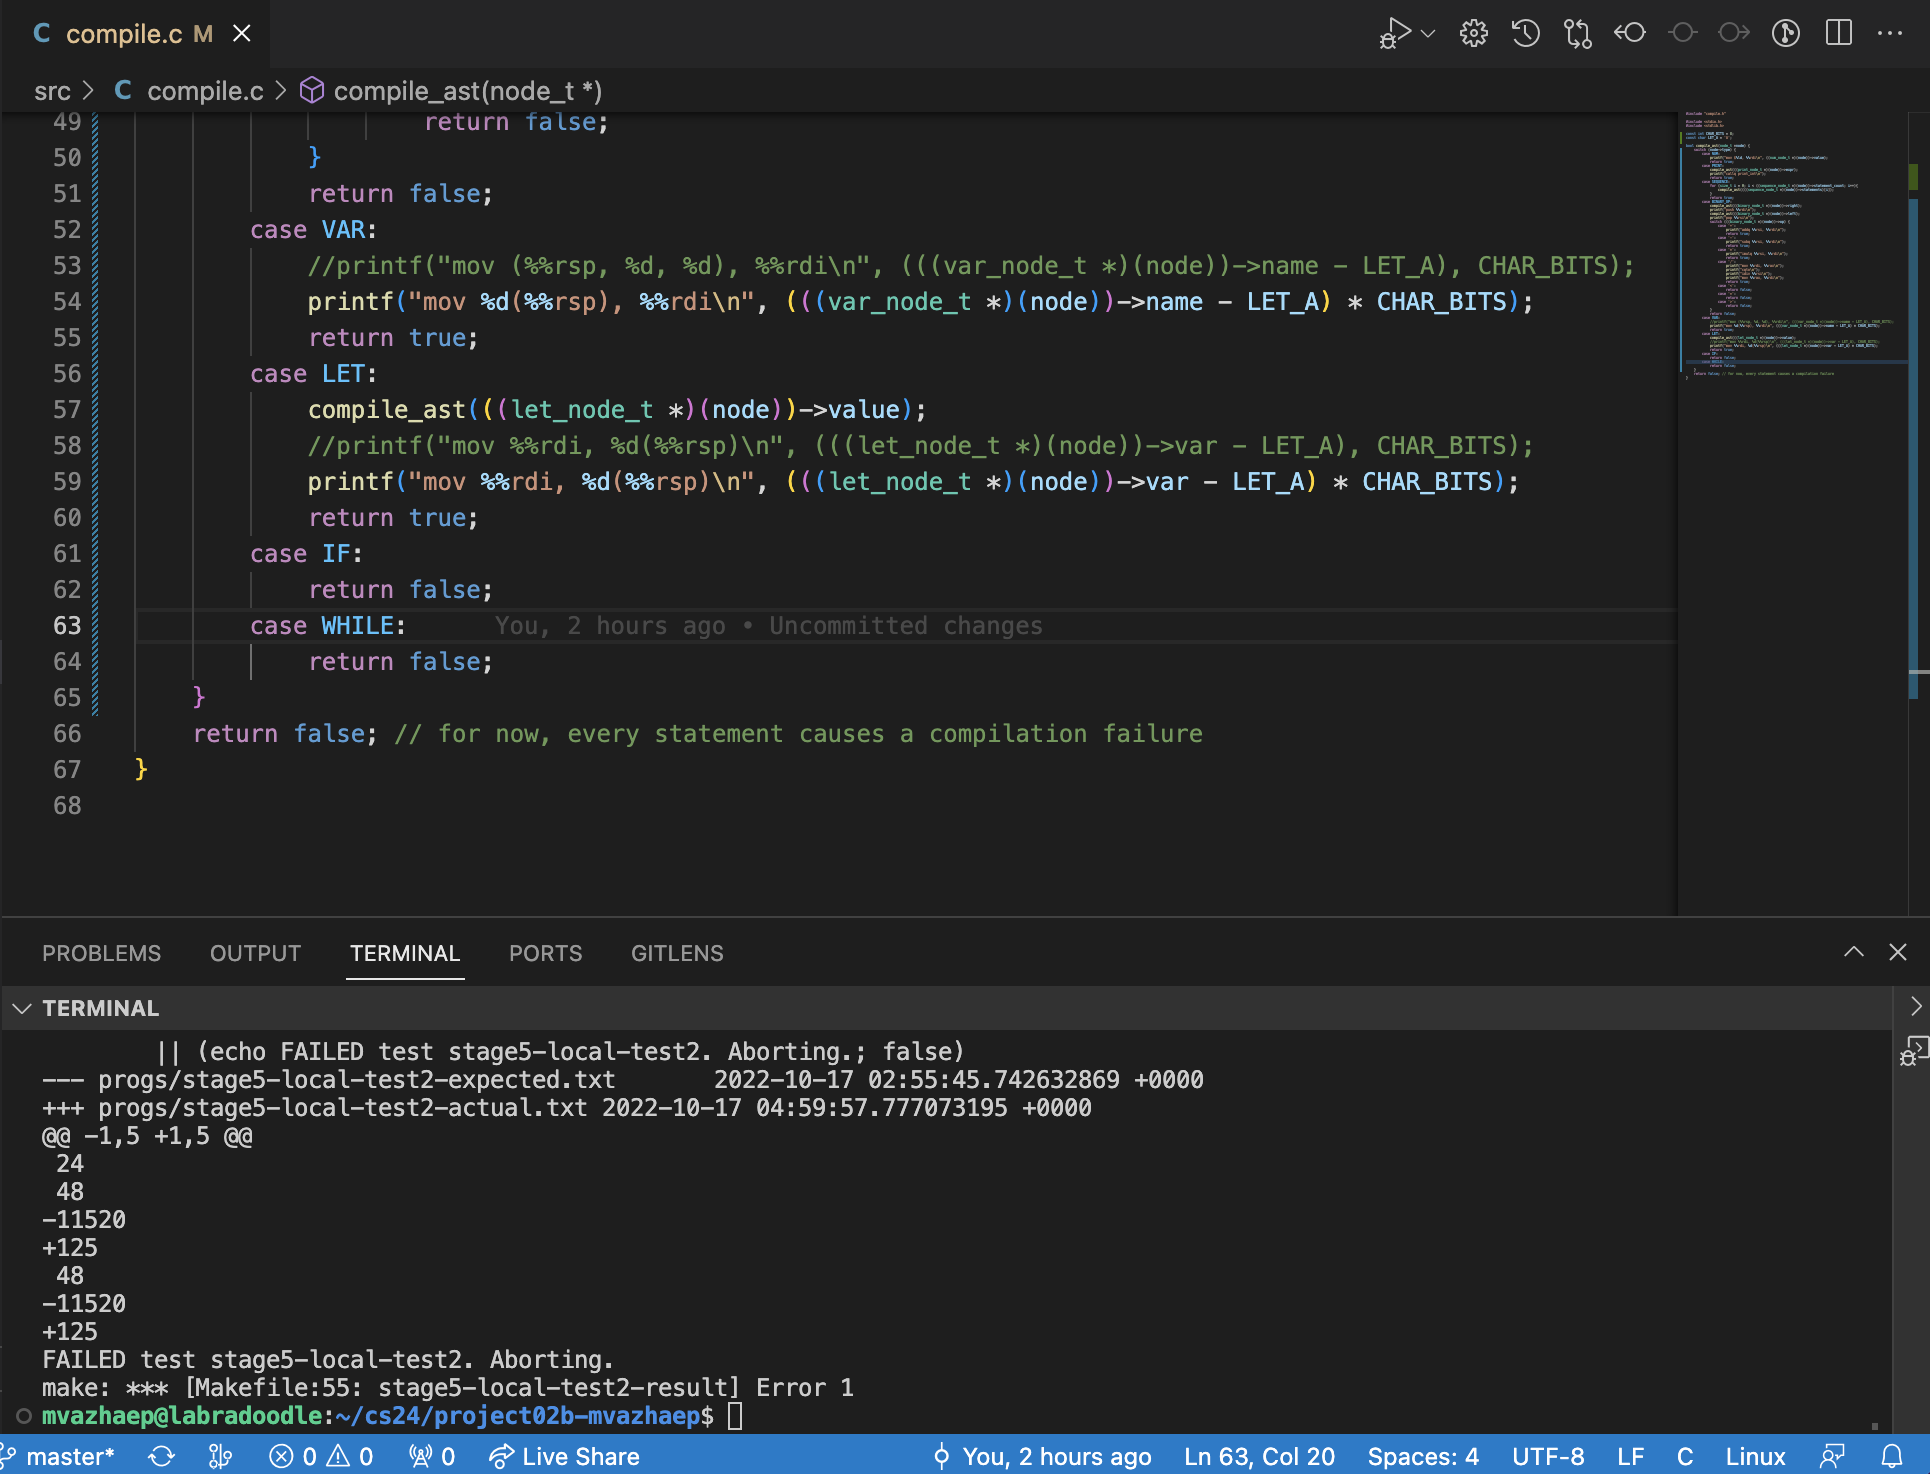The width and height of the screenshot is (1930, 1474).
Task: Open the notifications bell icon
Action: (1892, 1456)
